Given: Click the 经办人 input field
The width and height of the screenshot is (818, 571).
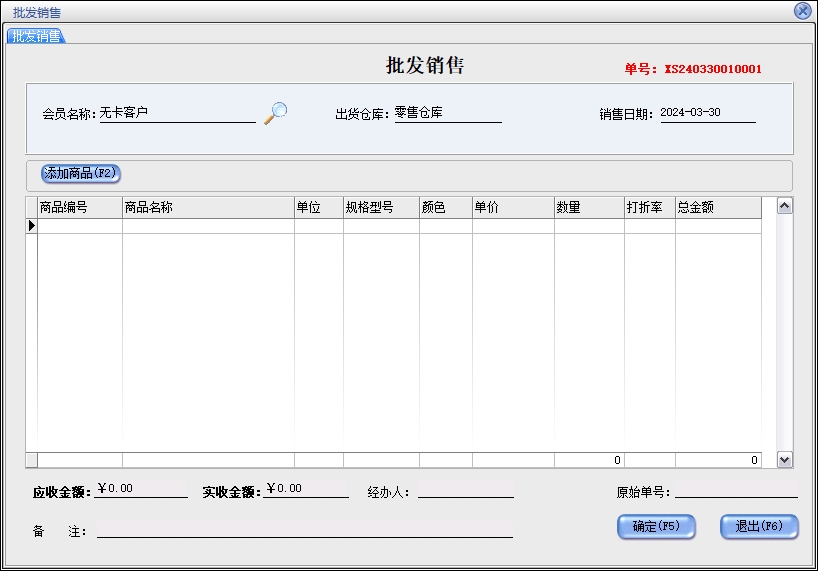Looking at the screenshot, I should (465, 491).
